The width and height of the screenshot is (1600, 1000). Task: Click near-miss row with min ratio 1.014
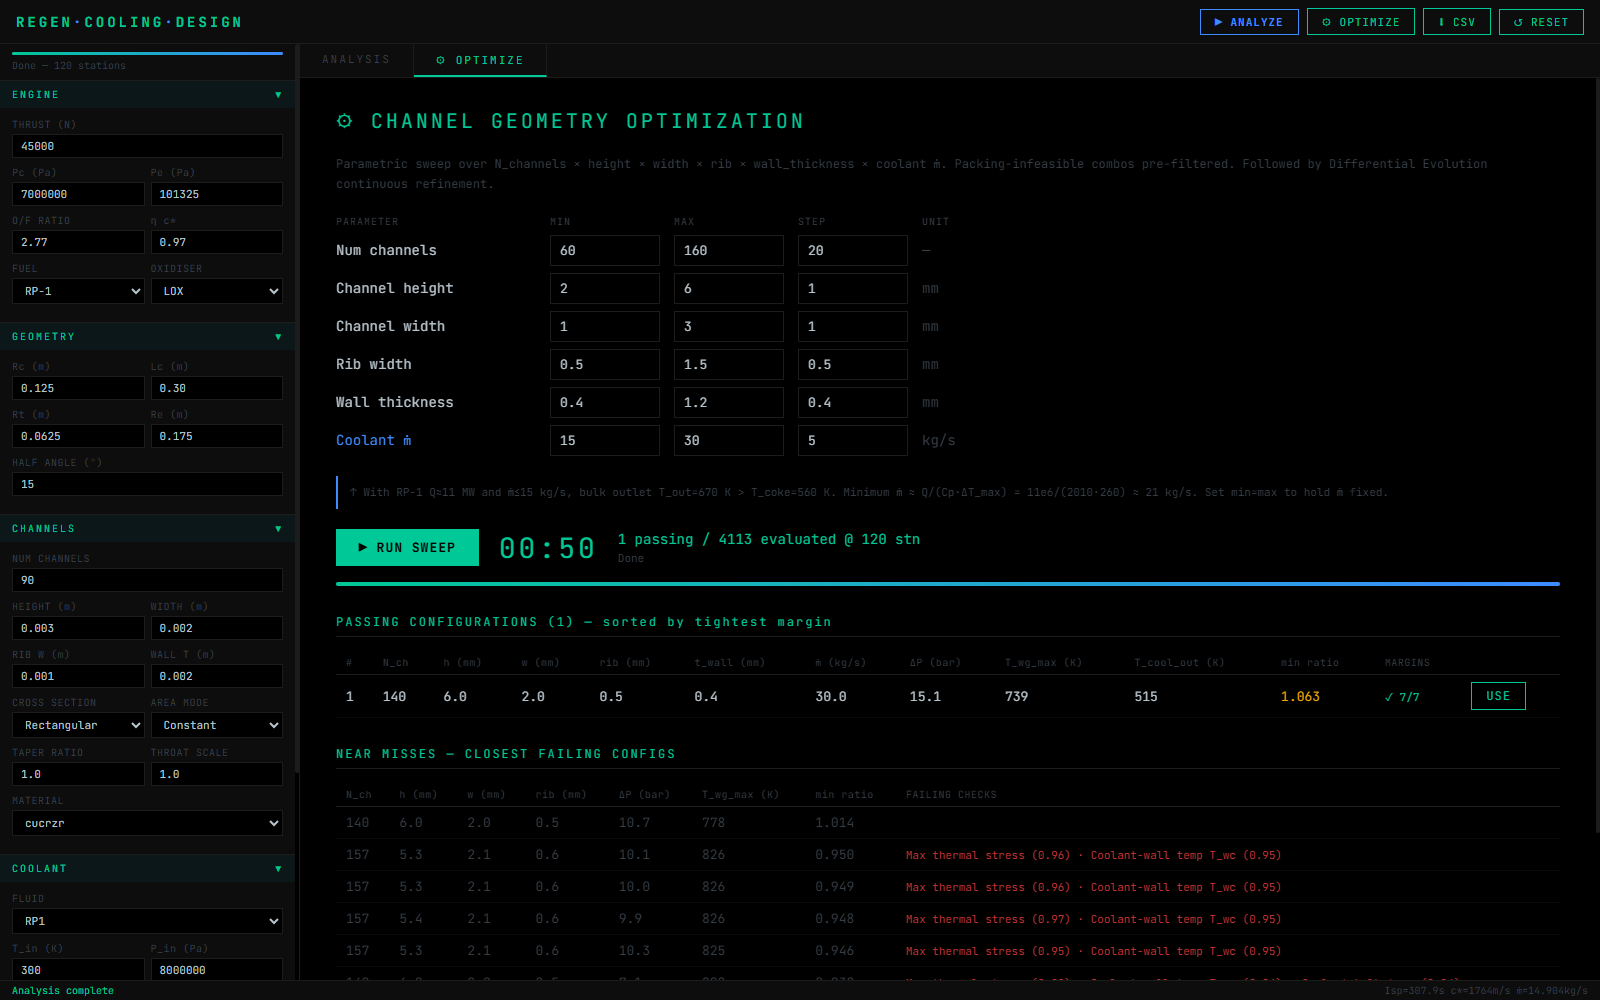point(948,823)
